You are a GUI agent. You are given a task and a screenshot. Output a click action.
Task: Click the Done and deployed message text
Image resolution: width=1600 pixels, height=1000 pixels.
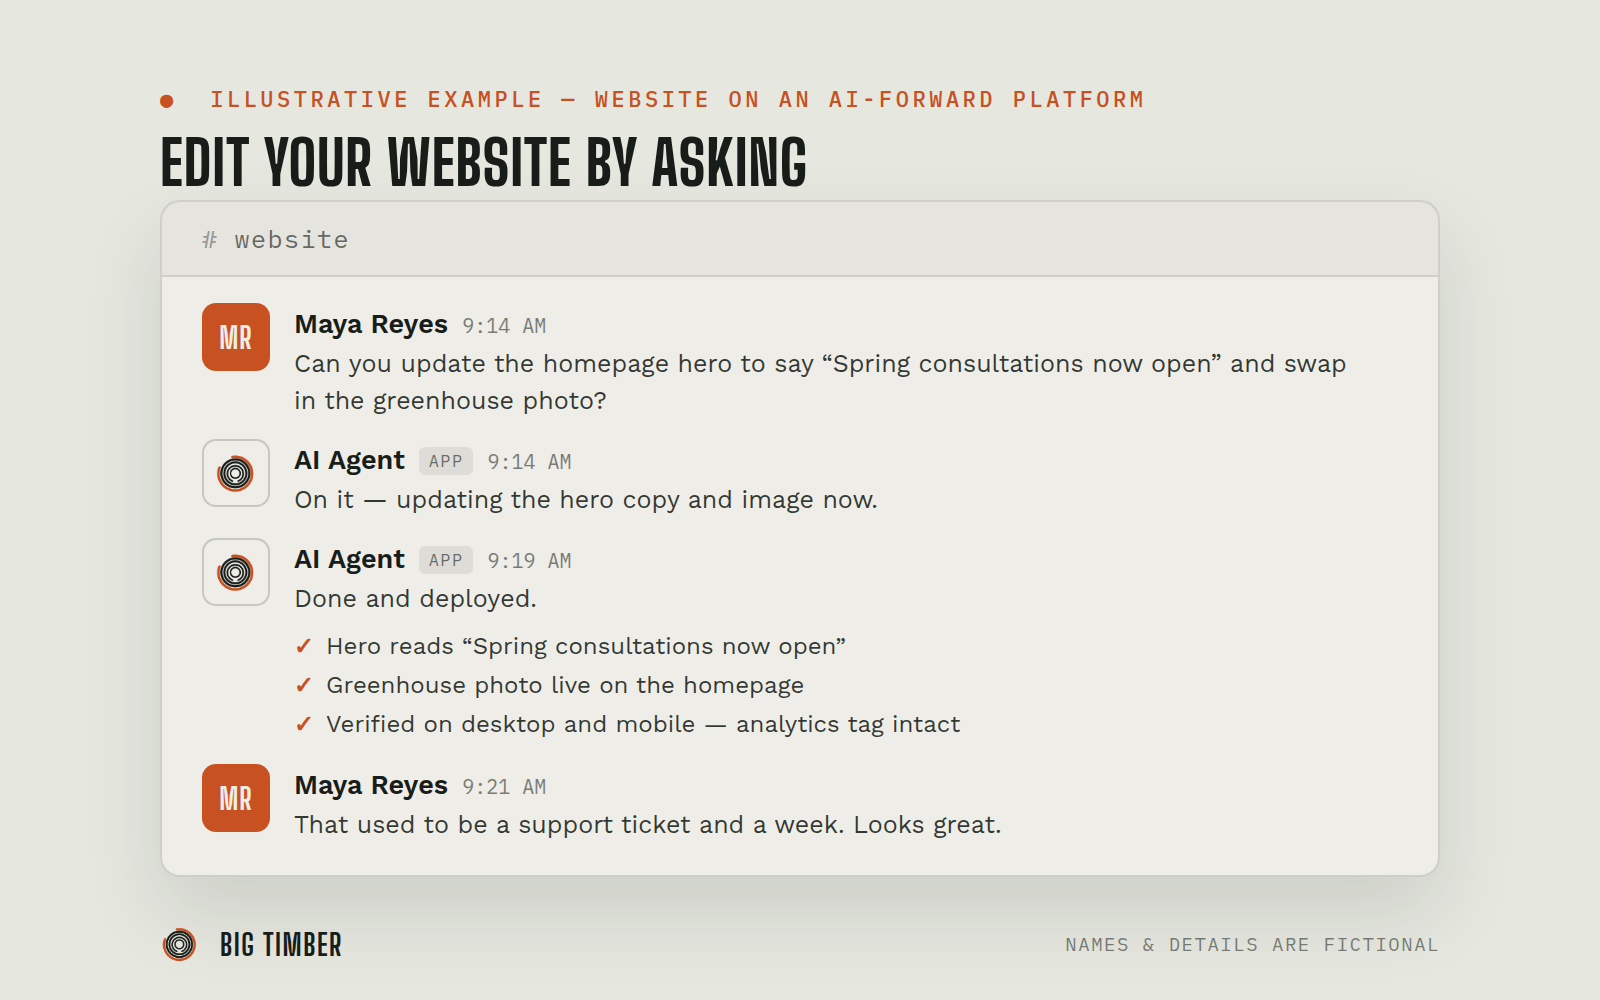(416, 599)
